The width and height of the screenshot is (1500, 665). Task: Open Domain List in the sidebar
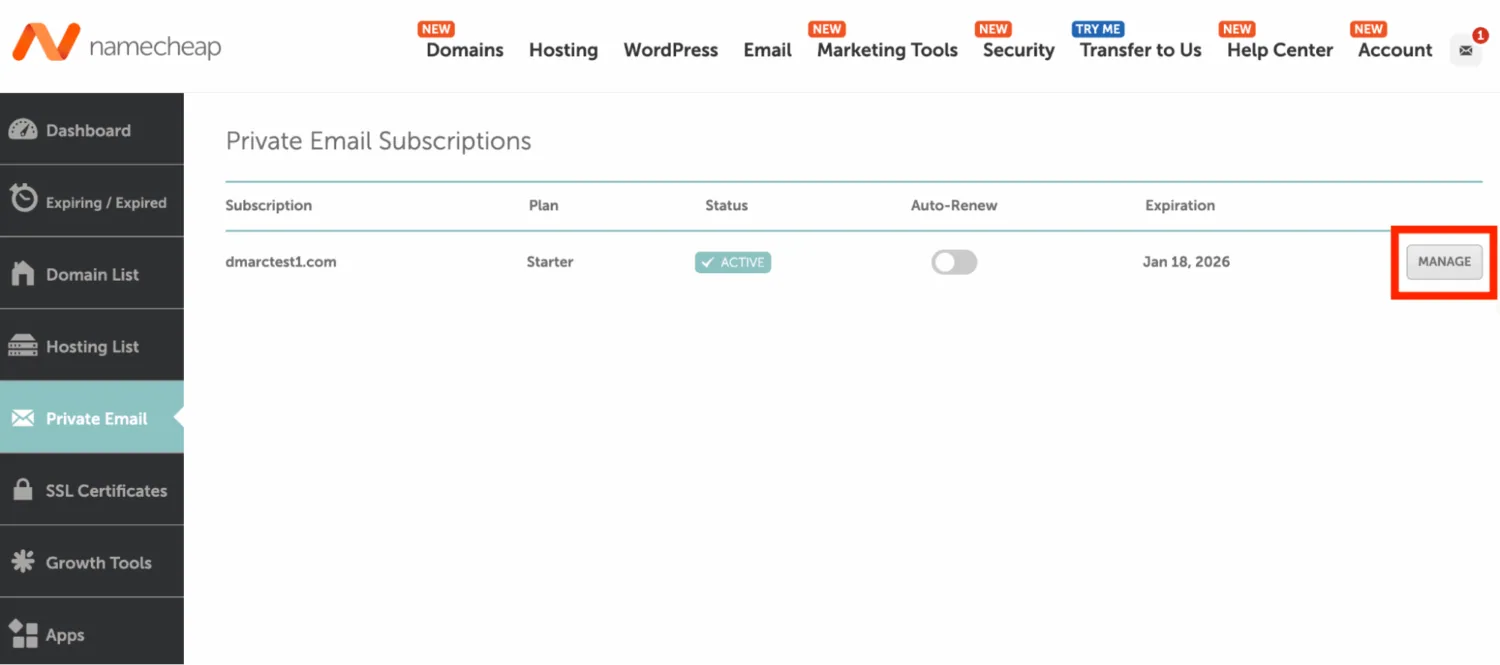92,273
